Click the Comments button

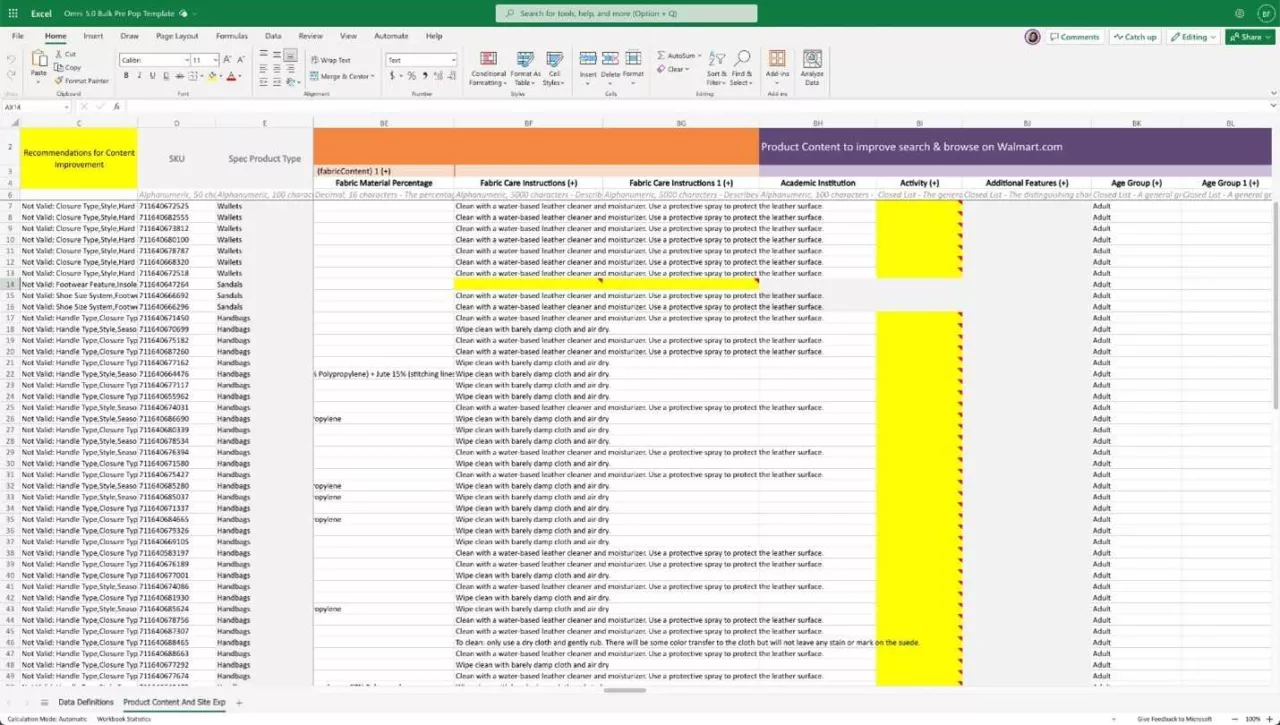click(x=1074, y=37)
